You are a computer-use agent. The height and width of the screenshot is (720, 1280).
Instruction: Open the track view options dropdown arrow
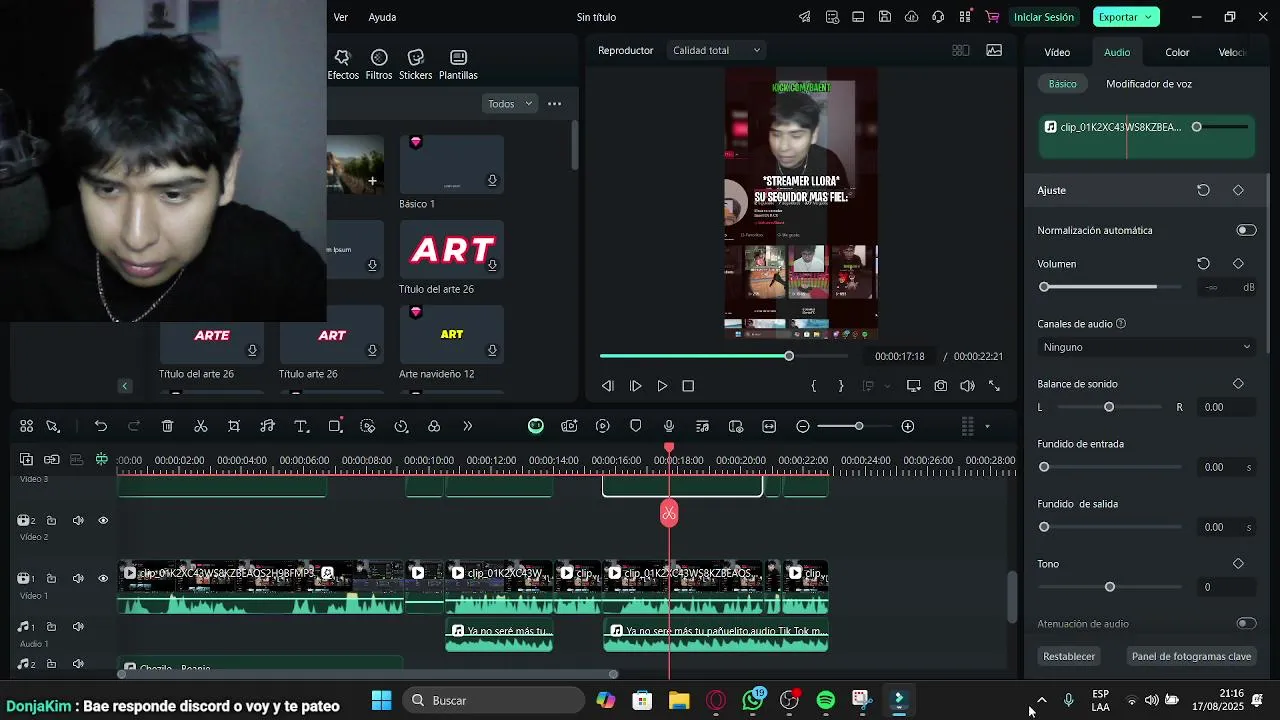click(x=987, y=427)
